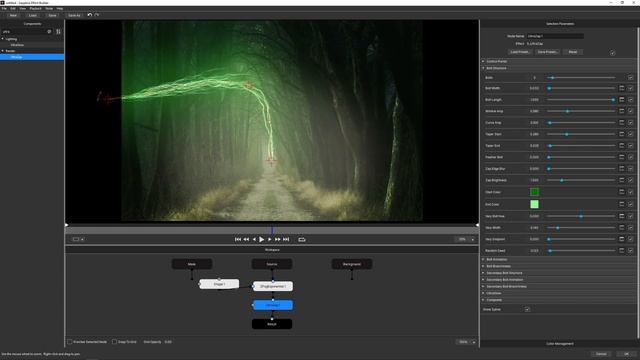Open animation options for Curve Amp
This screenshot has width=640, height=360.
pyautogui.click(x=622, y=122)
